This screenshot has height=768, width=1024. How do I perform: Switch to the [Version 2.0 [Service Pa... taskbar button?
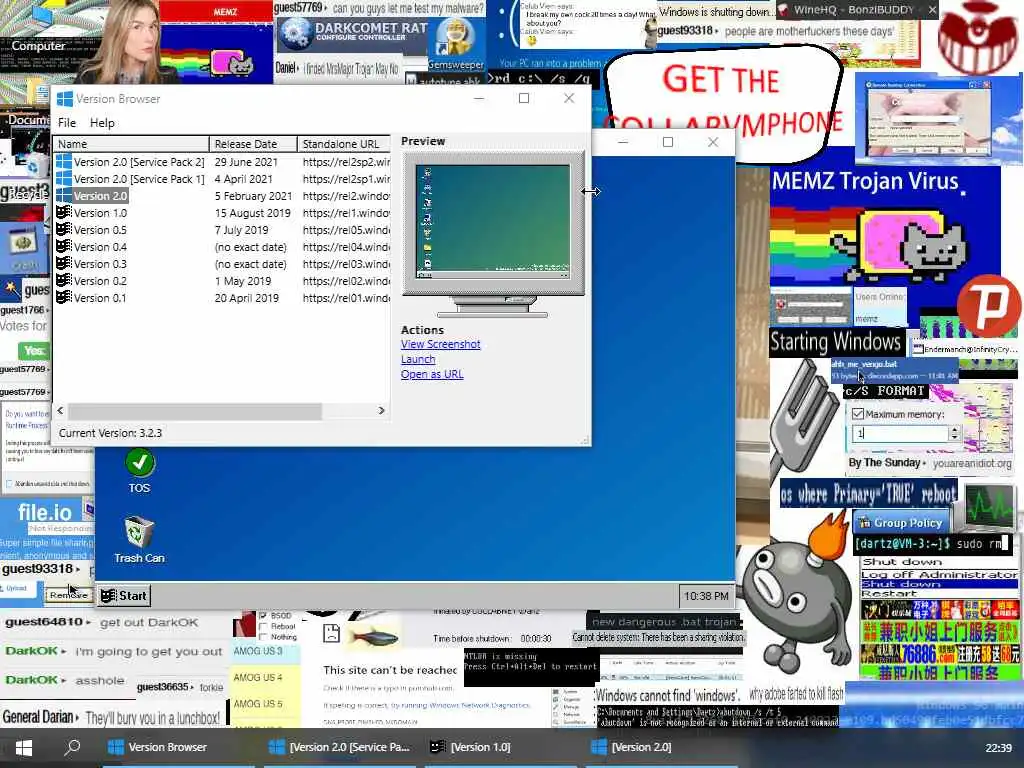pos(340,748)
